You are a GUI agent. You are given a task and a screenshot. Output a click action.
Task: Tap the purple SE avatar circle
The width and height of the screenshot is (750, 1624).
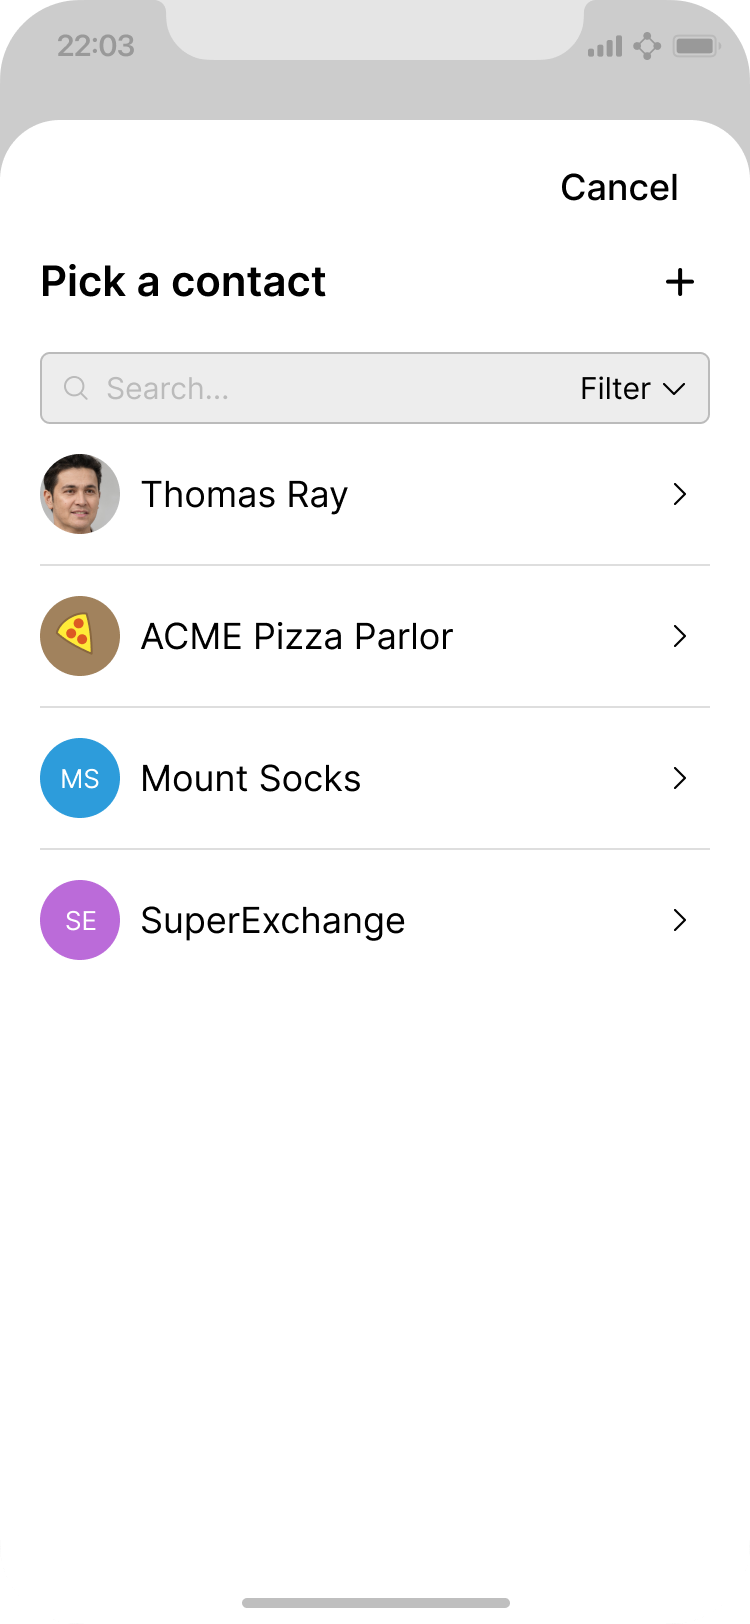click(80, 920)
